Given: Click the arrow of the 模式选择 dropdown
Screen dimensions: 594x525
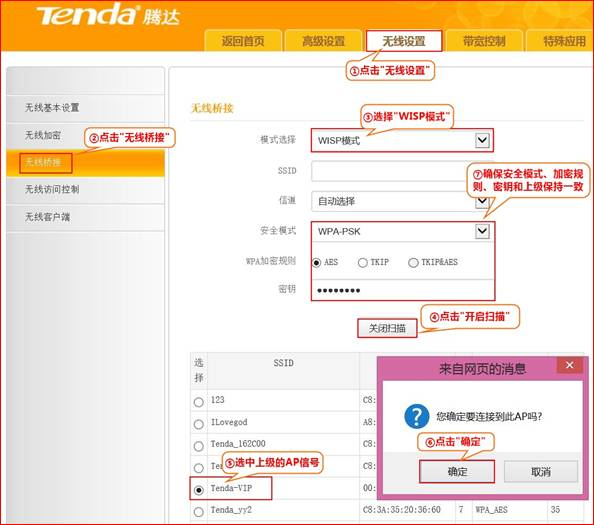Looking at the screenshot, I should [x=482, y=140].
